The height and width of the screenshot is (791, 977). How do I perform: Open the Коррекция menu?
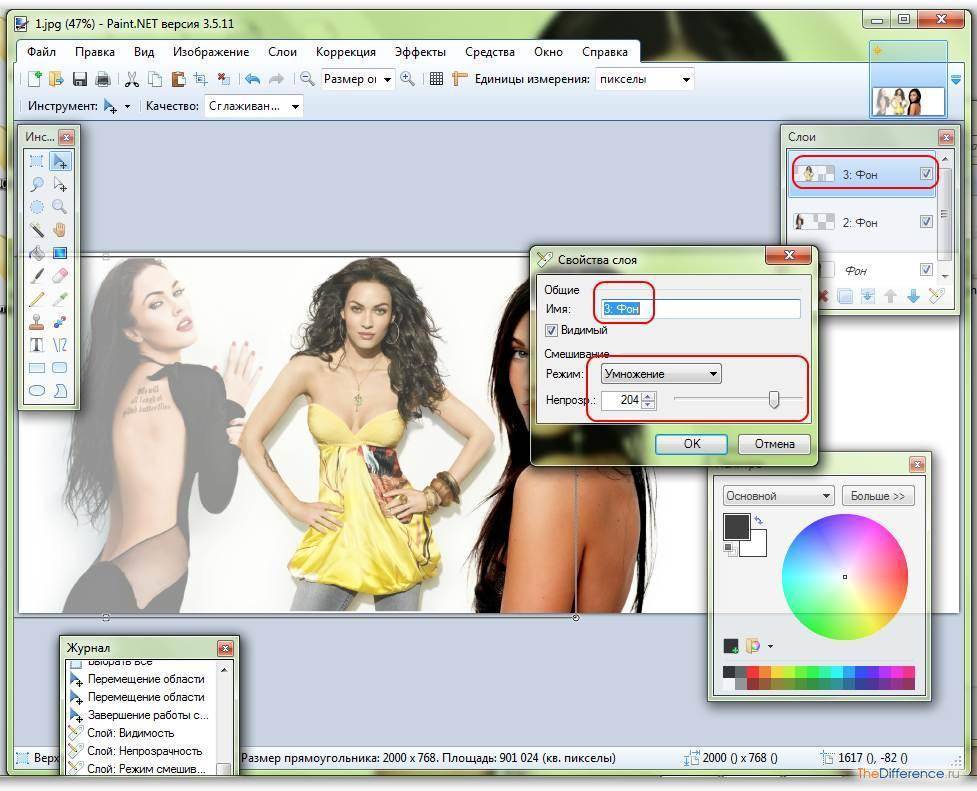tap(345, 52)
